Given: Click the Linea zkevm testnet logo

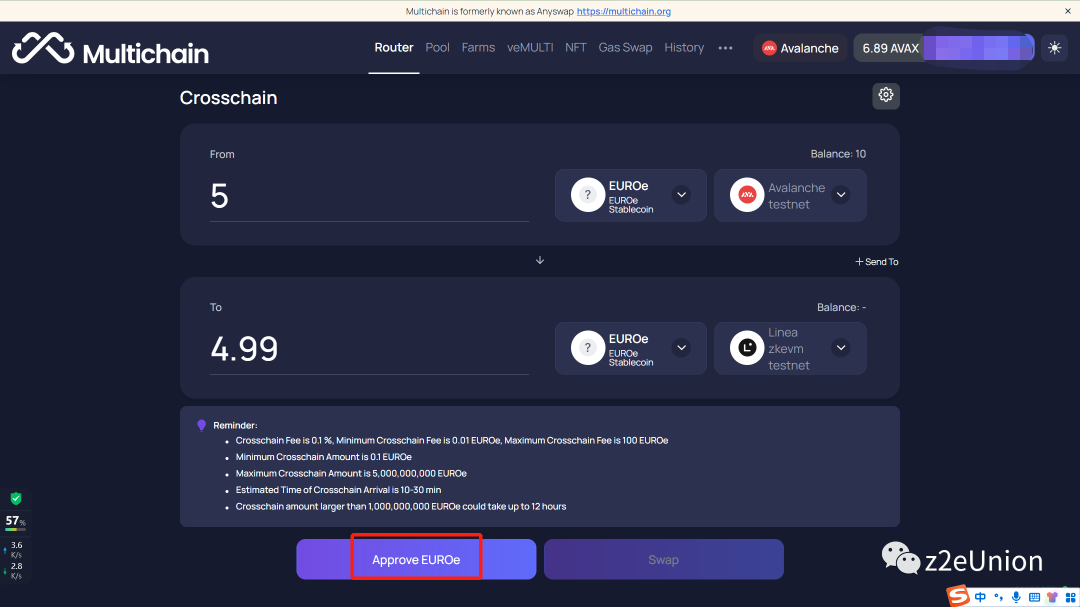Looking at the screenshot, I should click(x=746, y=348).
